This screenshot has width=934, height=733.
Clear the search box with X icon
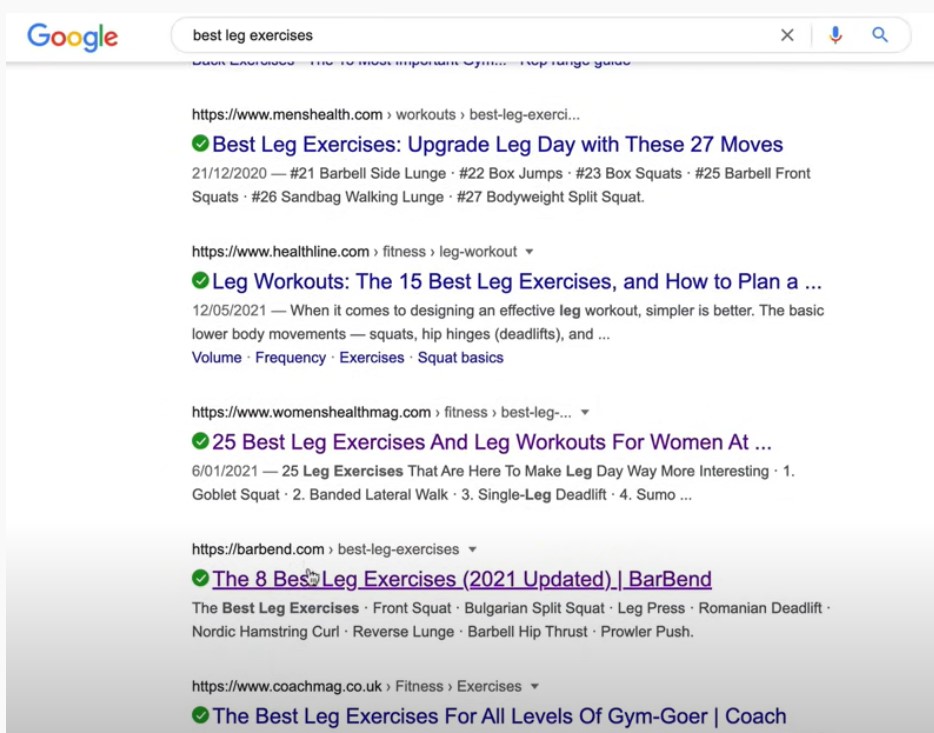point(787,35)
